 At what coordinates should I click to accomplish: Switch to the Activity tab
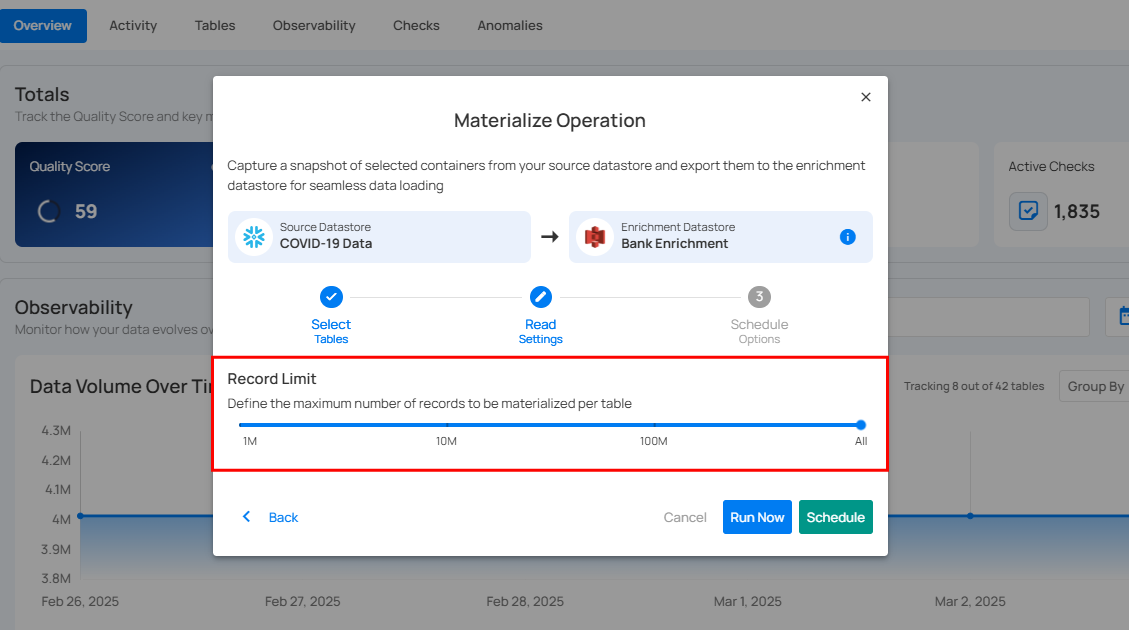(x=133, y=26)
